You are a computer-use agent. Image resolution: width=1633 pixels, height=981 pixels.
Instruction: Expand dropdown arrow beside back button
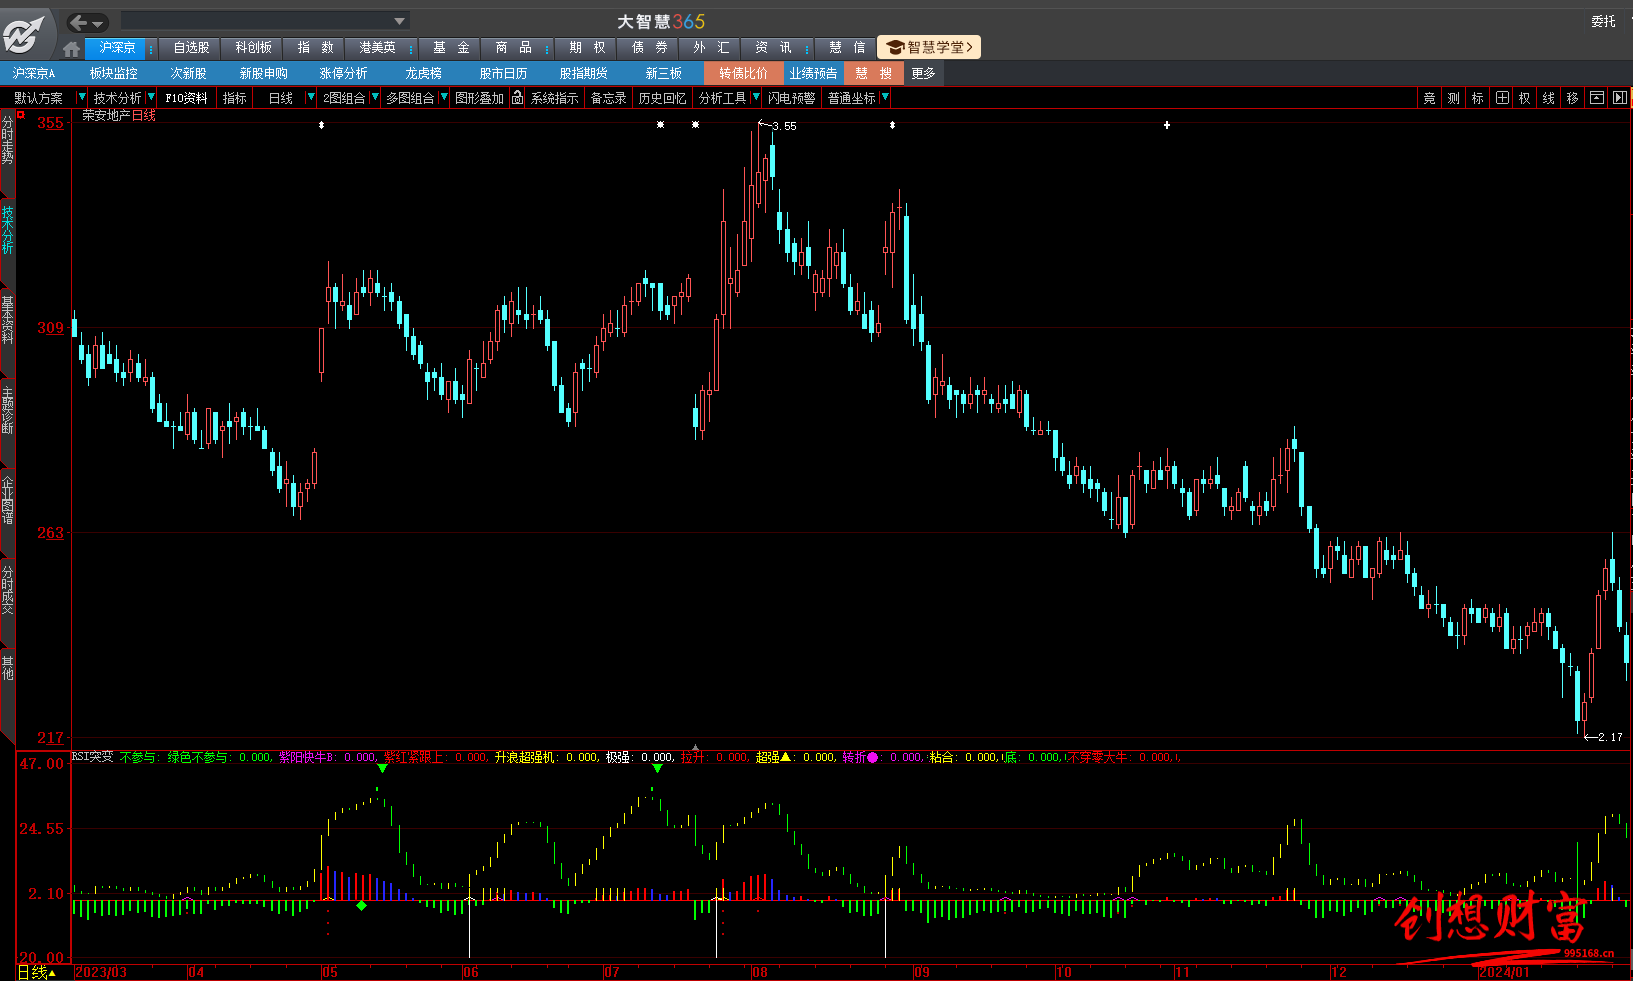[x=99, y=23]
